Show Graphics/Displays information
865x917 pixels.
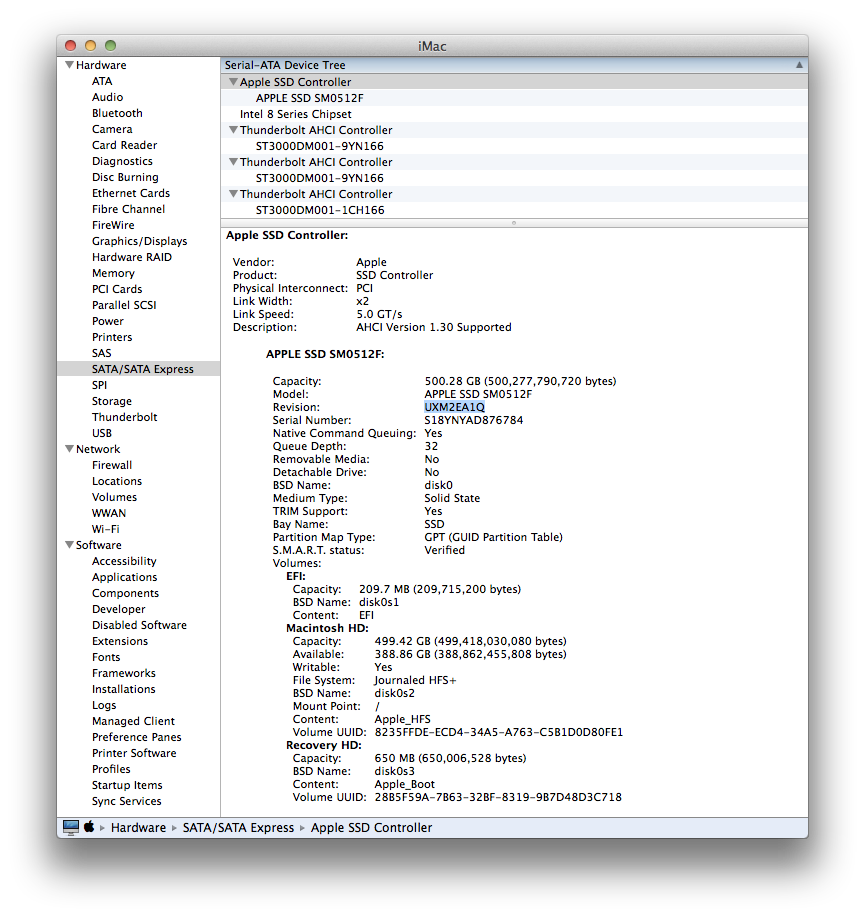(x=140, y=241)
